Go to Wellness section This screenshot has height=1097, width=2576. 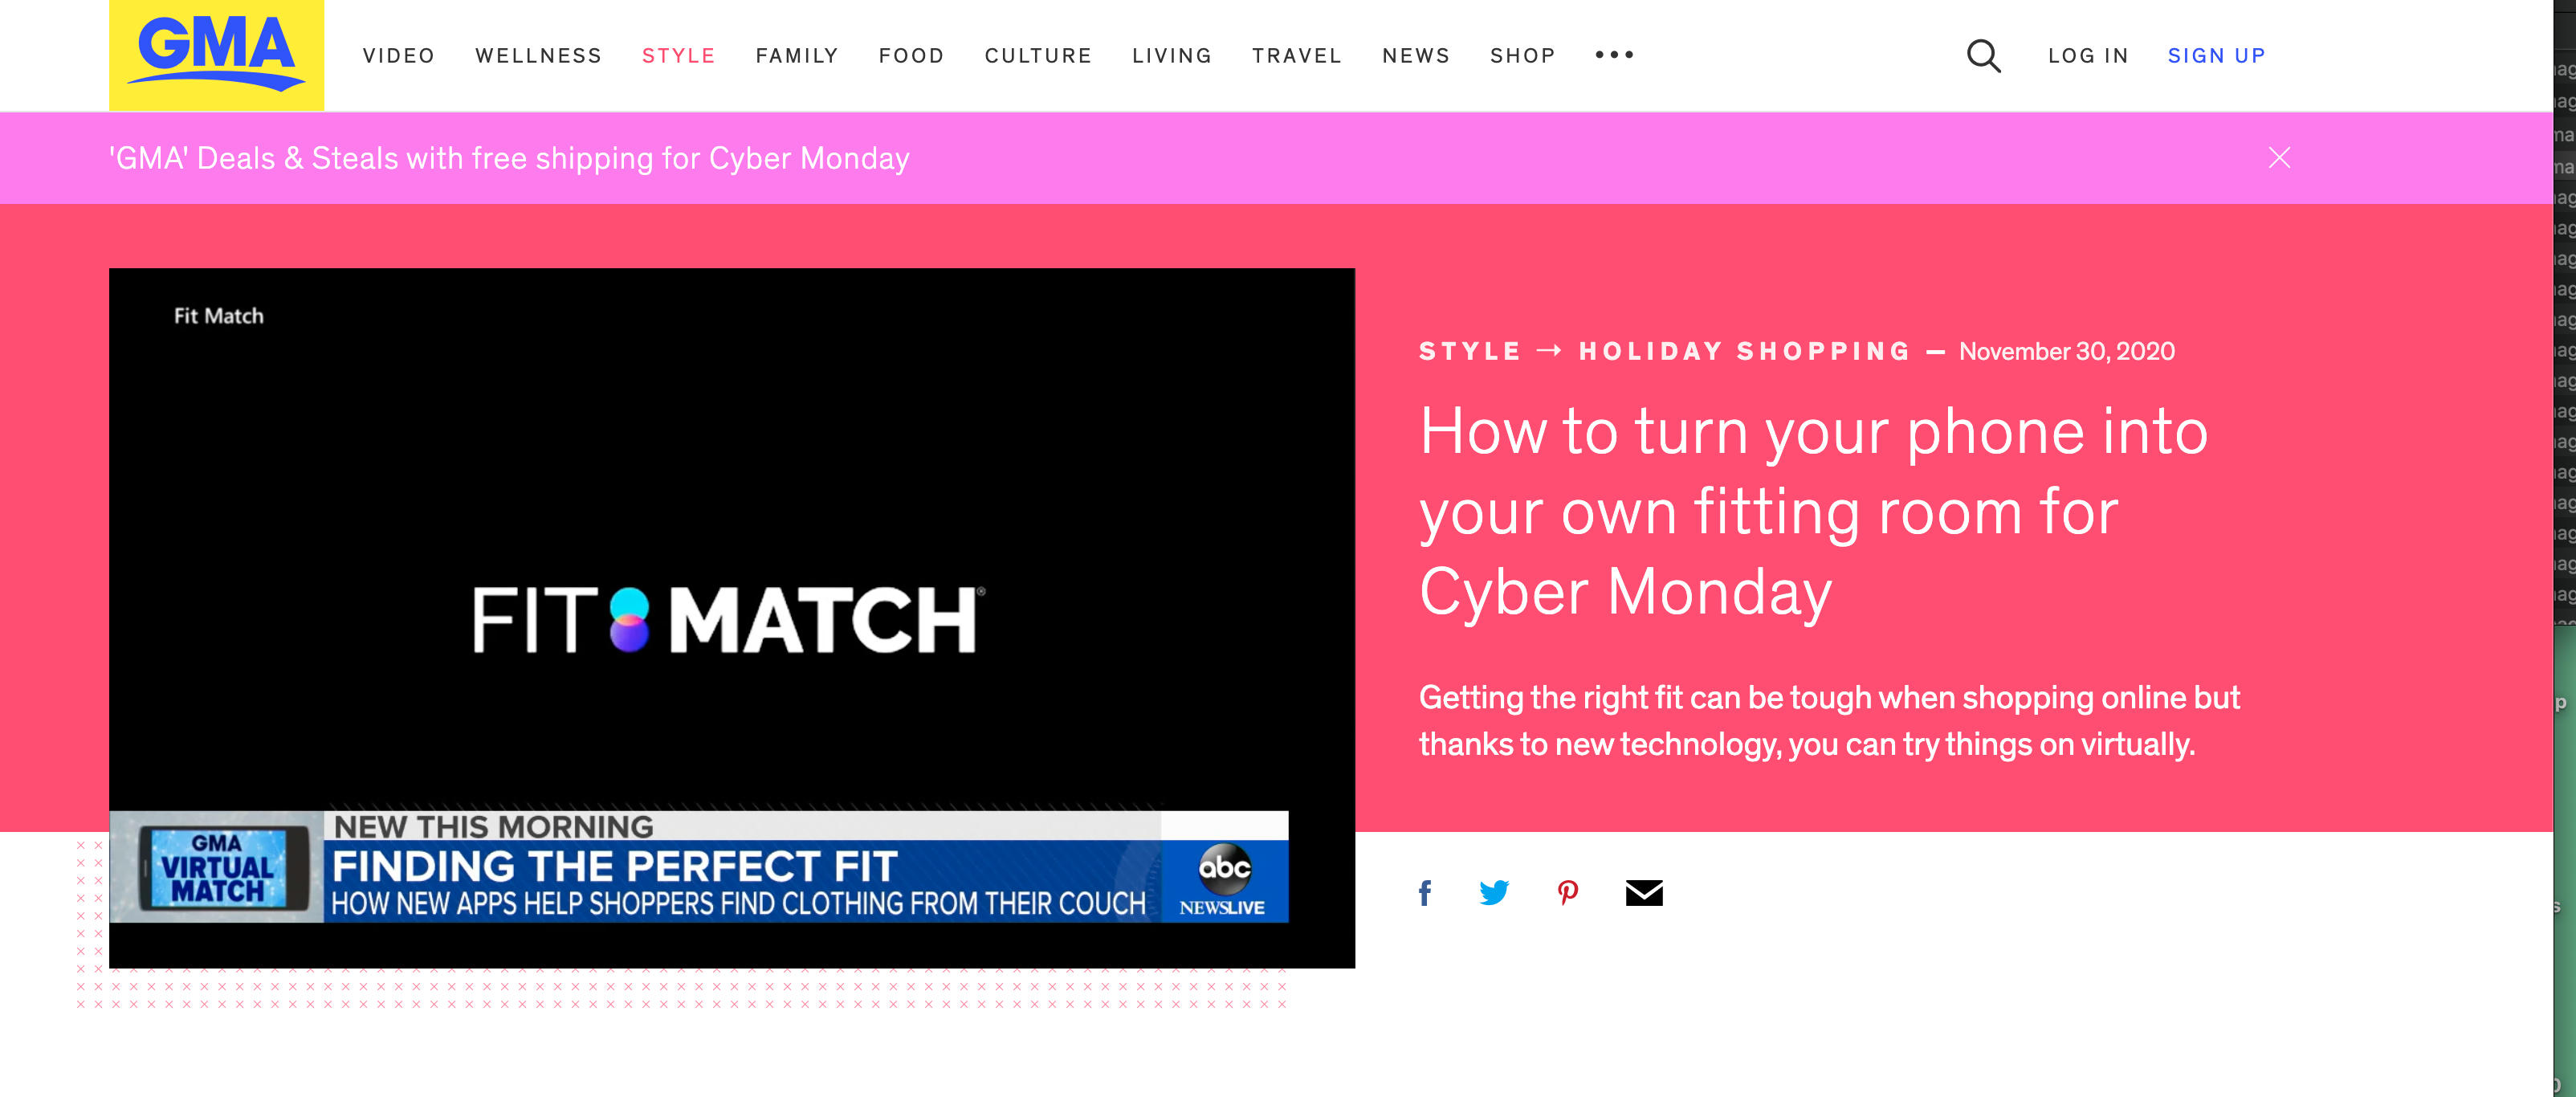click(538, 56)
